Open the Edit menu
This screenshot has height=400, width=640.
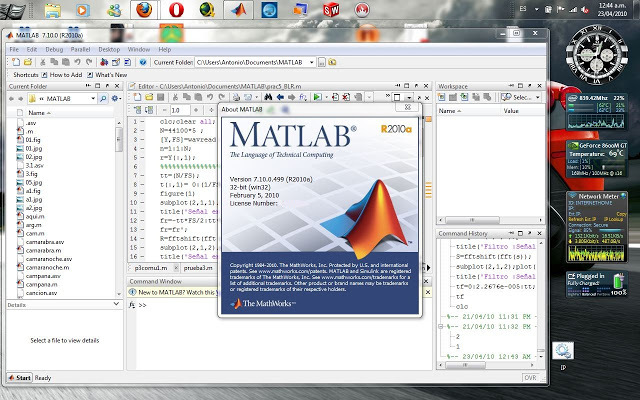31,49
